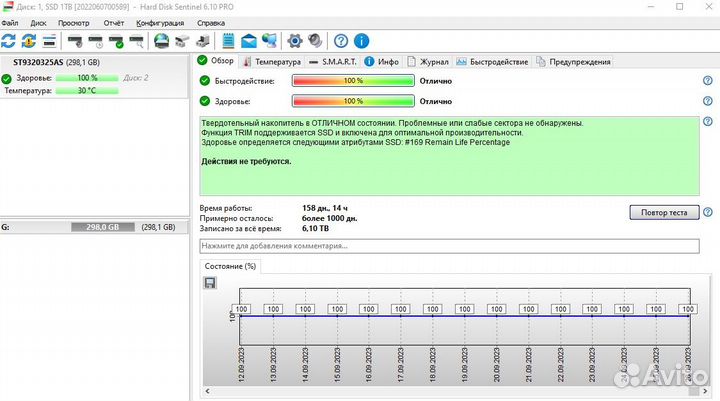Click help icon beside Повтор теста button
The width and height of the screenshot is (720, 401).
click(x=708, y=212)
